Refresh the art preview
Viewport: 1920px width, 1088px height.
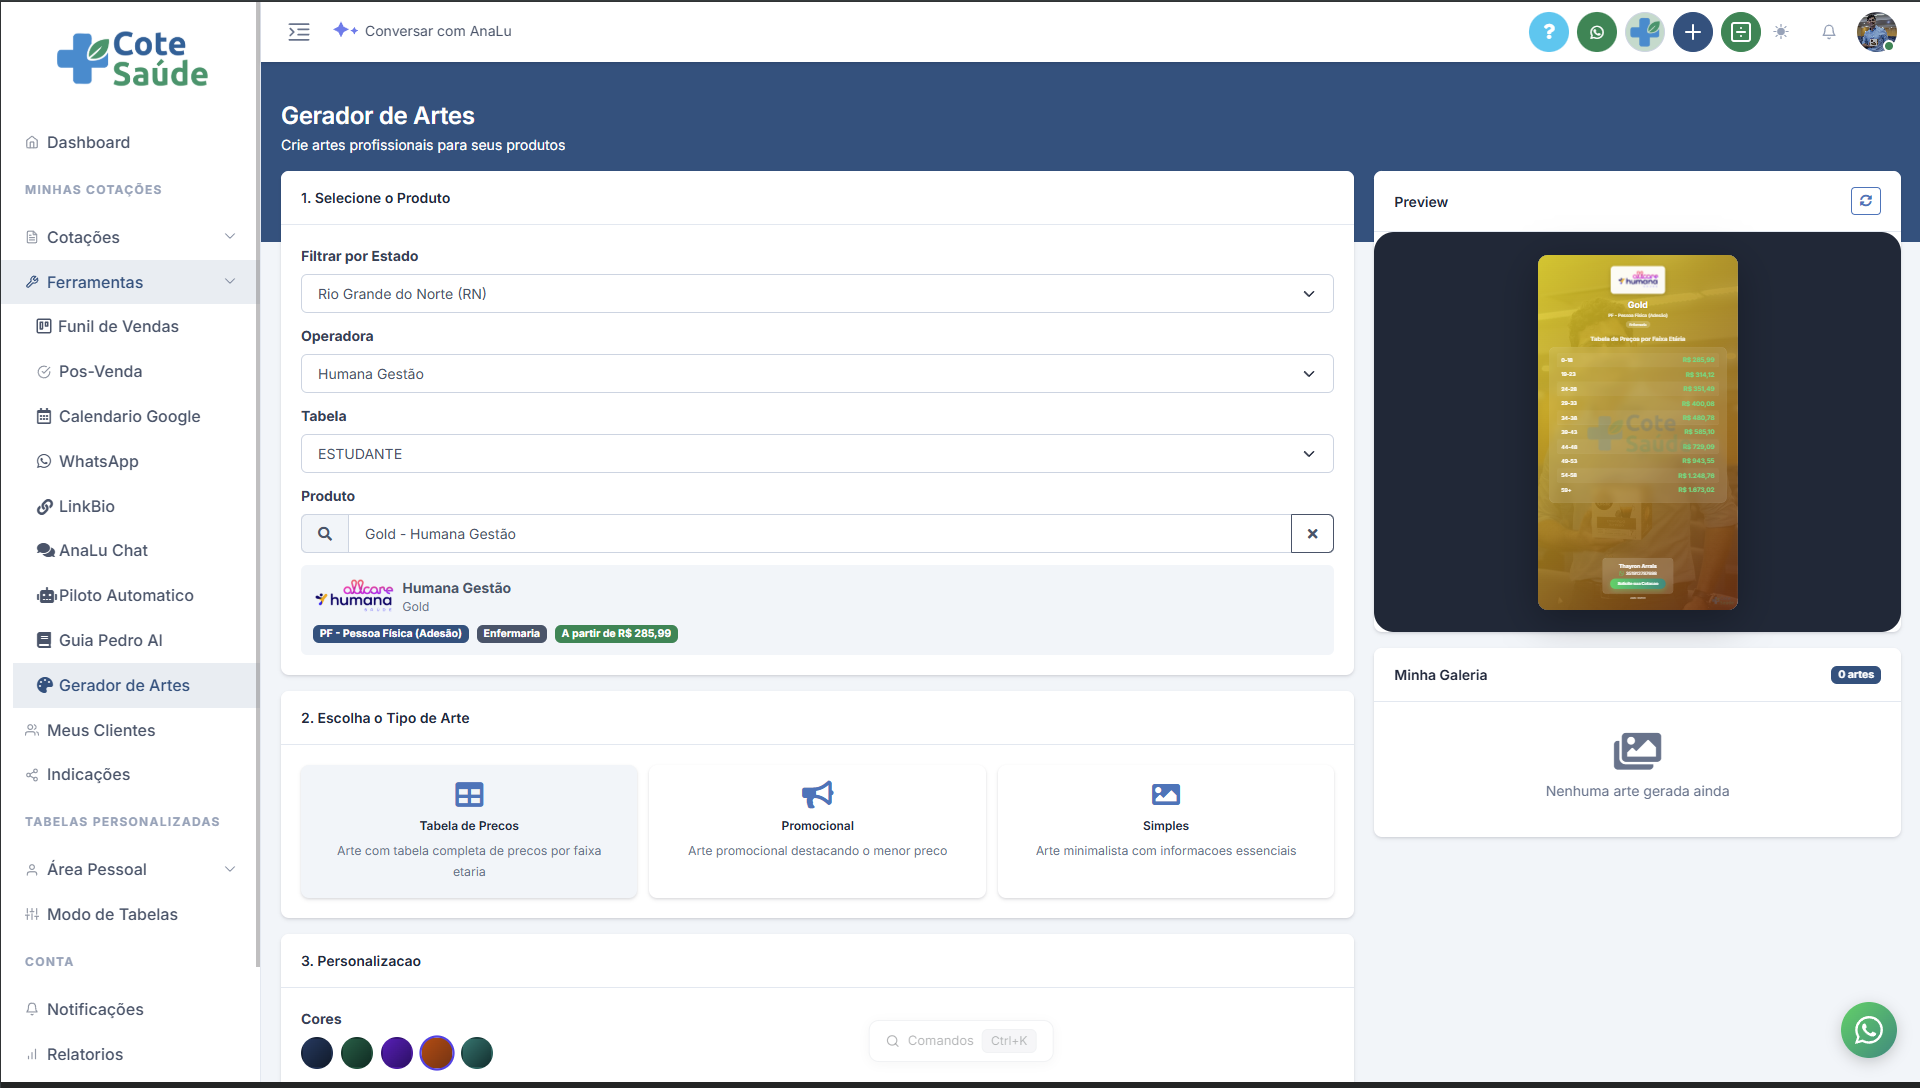click(1865, 201)
